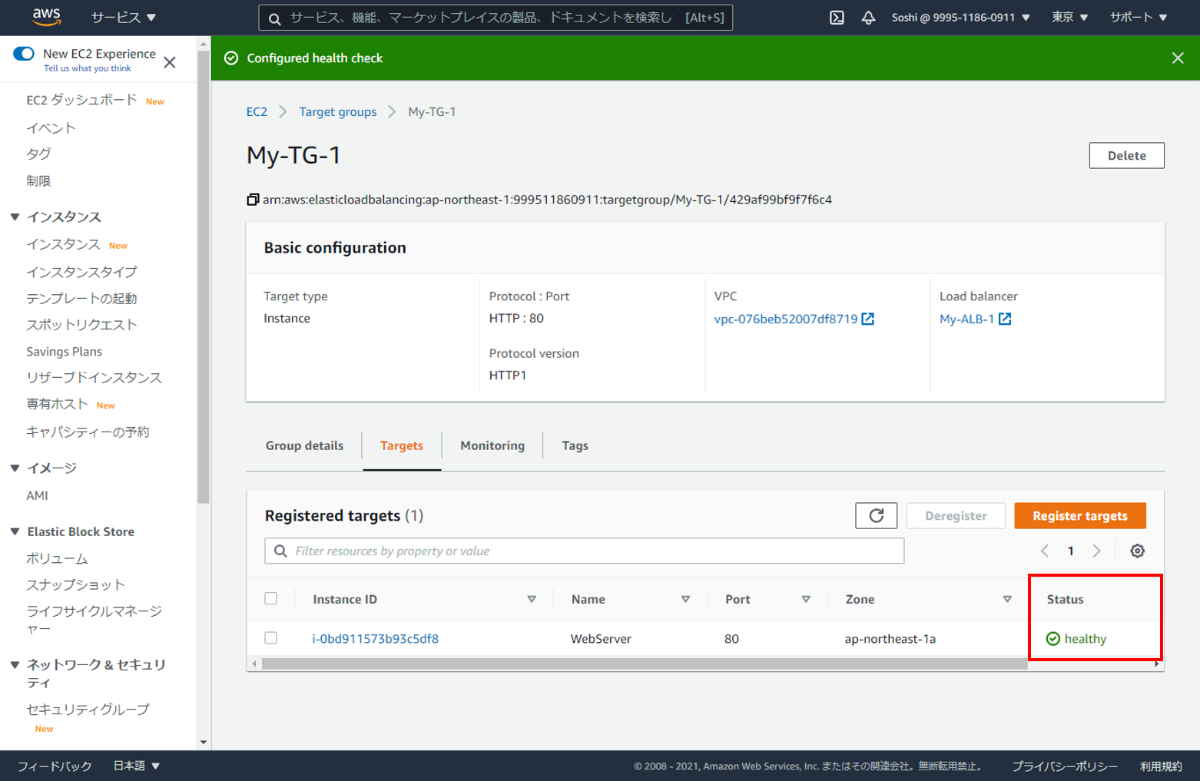Open スポットリクエスト in sidebar
The image size is (1200, 781).
pos(82,325)
